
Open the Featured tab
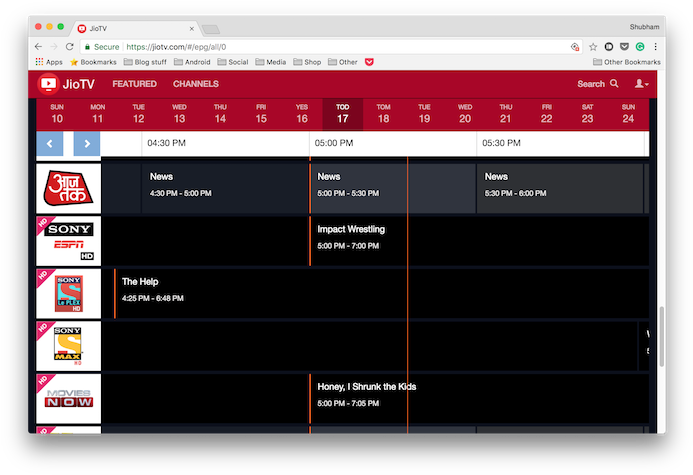(x=134, y=84)
